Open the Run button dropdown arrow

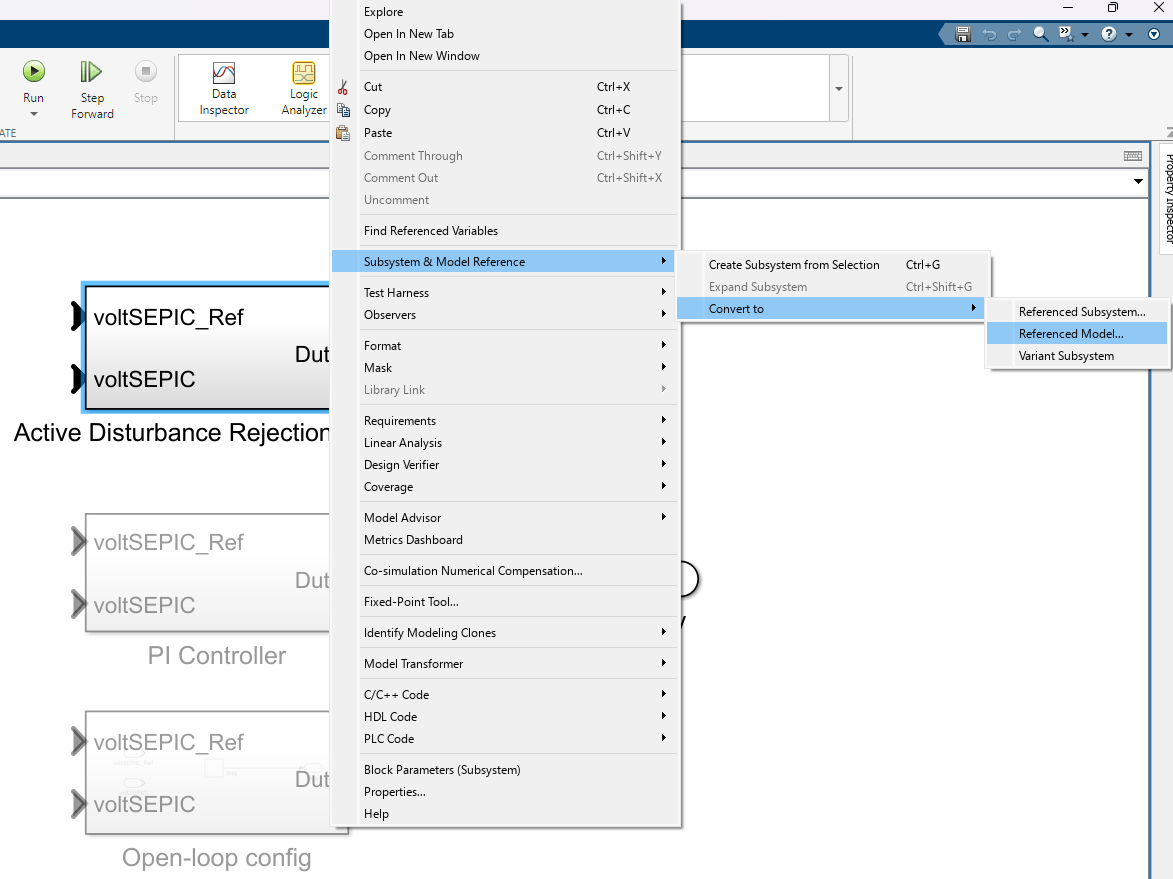point(33,114)
